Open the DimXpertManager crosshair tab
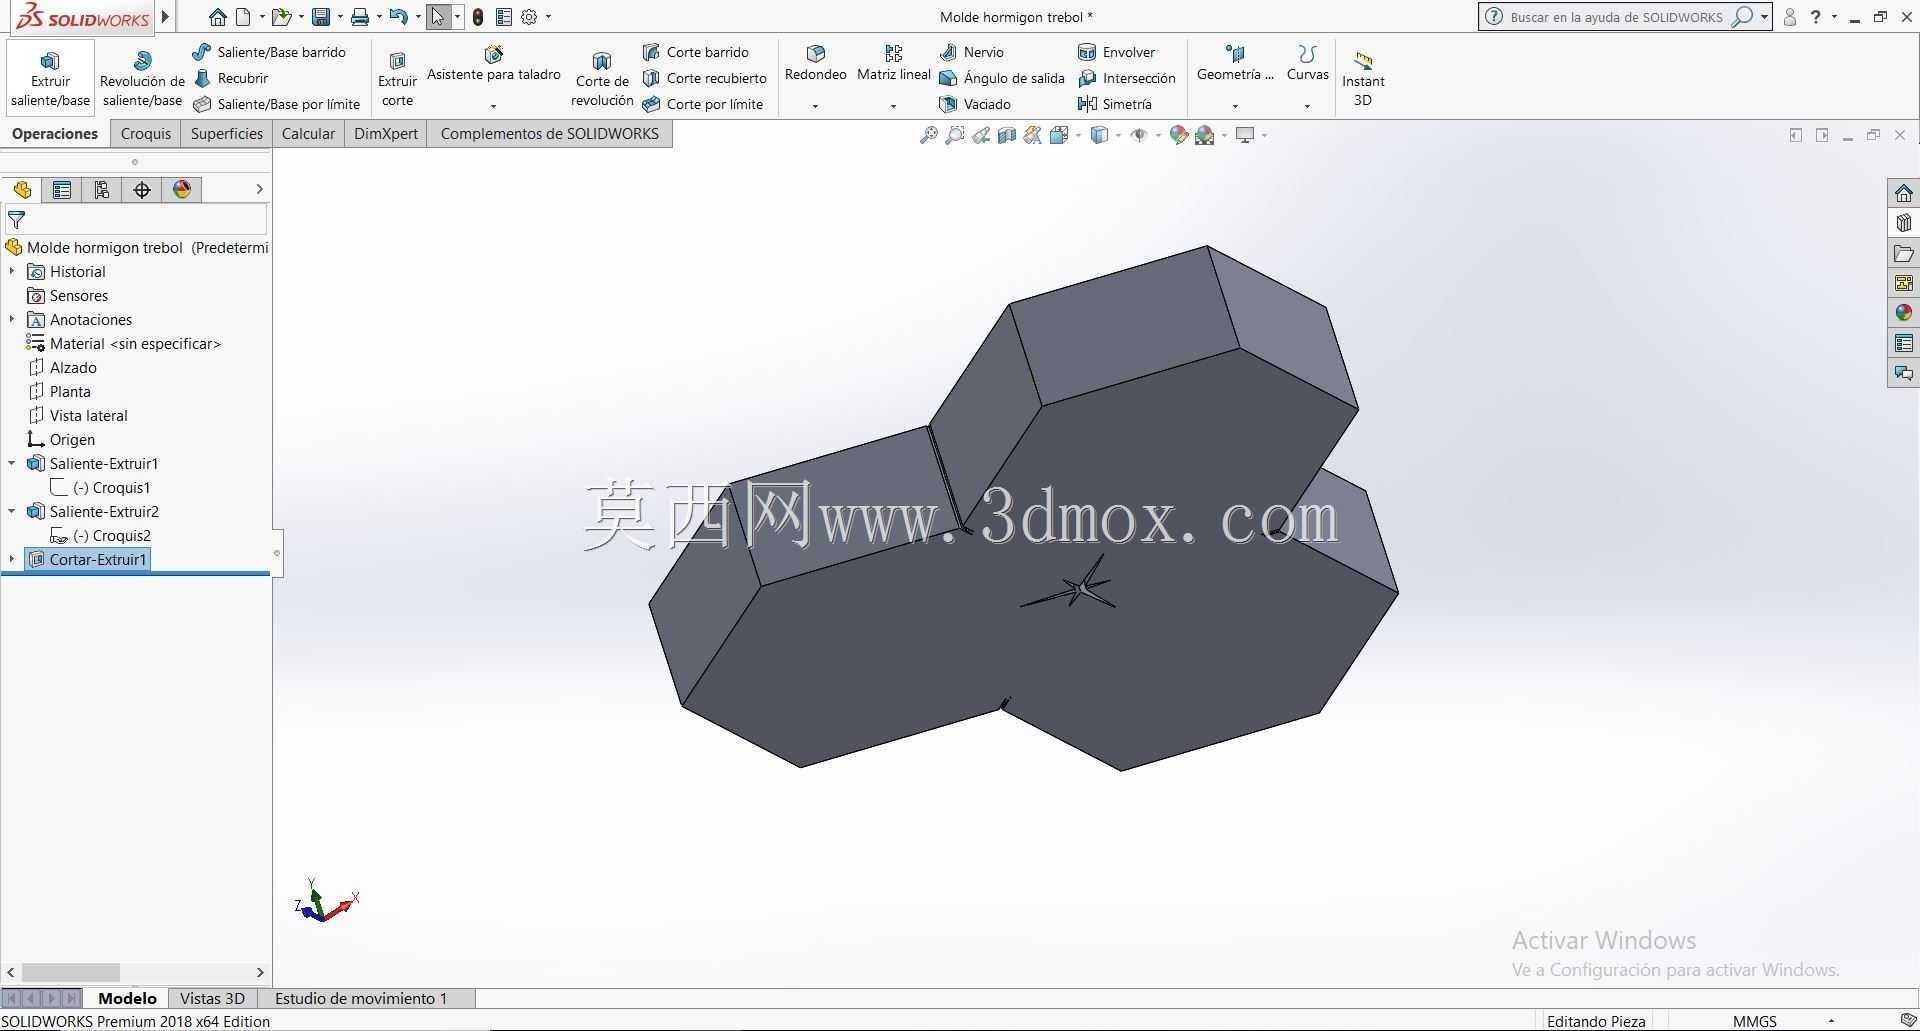Viewport: 1920px width, 1031px height. (142, 190)
